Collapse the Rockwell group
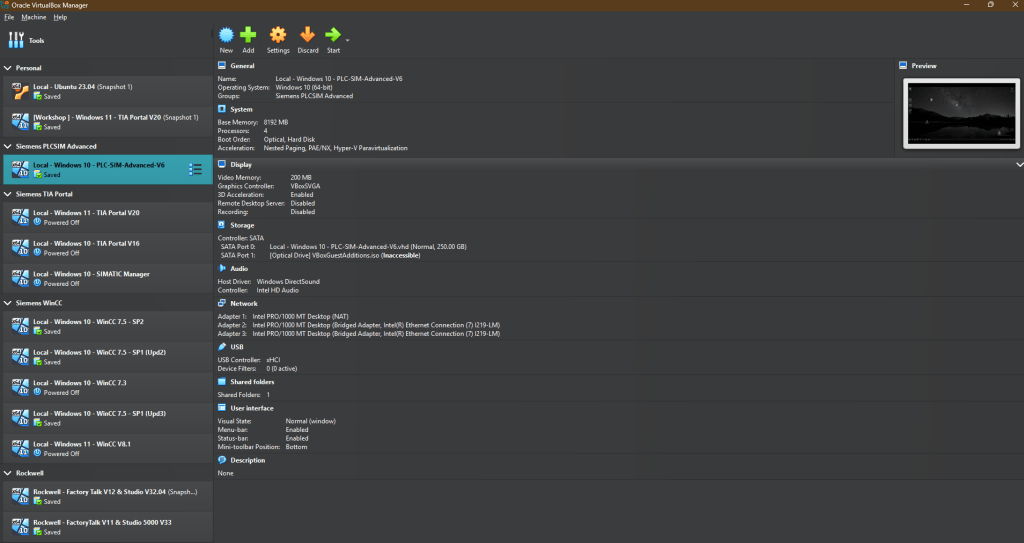 tap(8, 472)
